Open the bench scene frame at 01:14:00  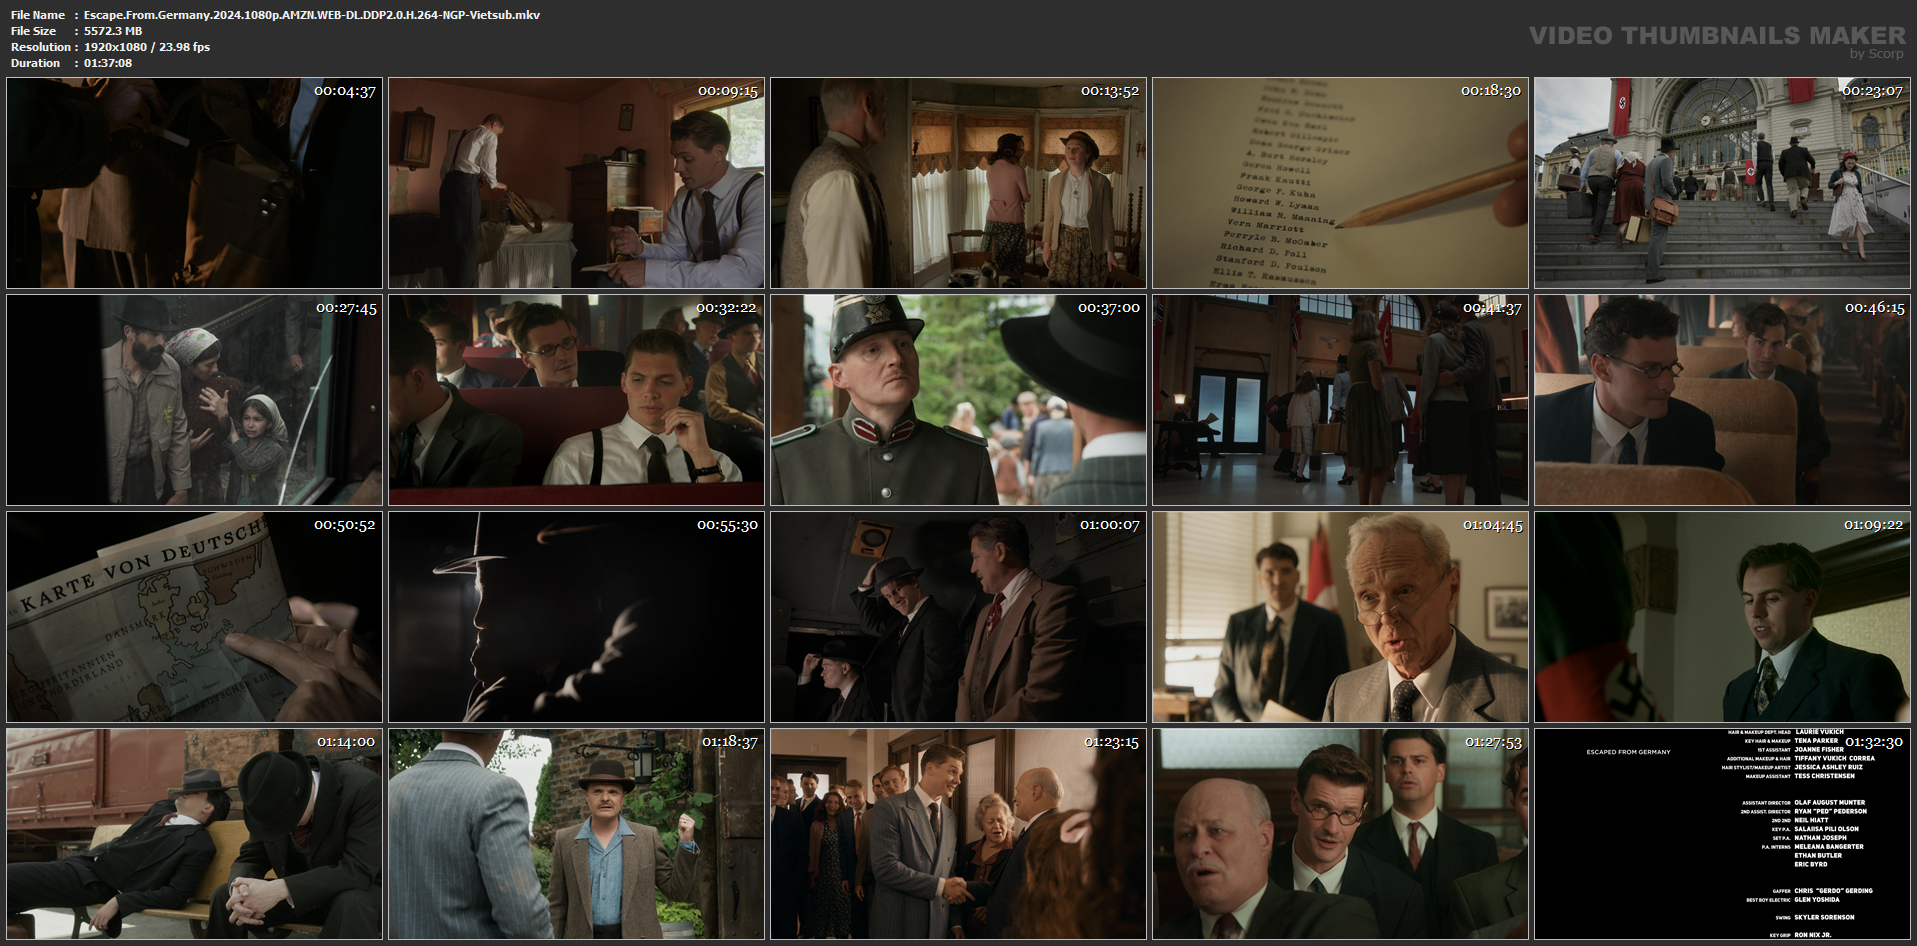tap(195, 834)
